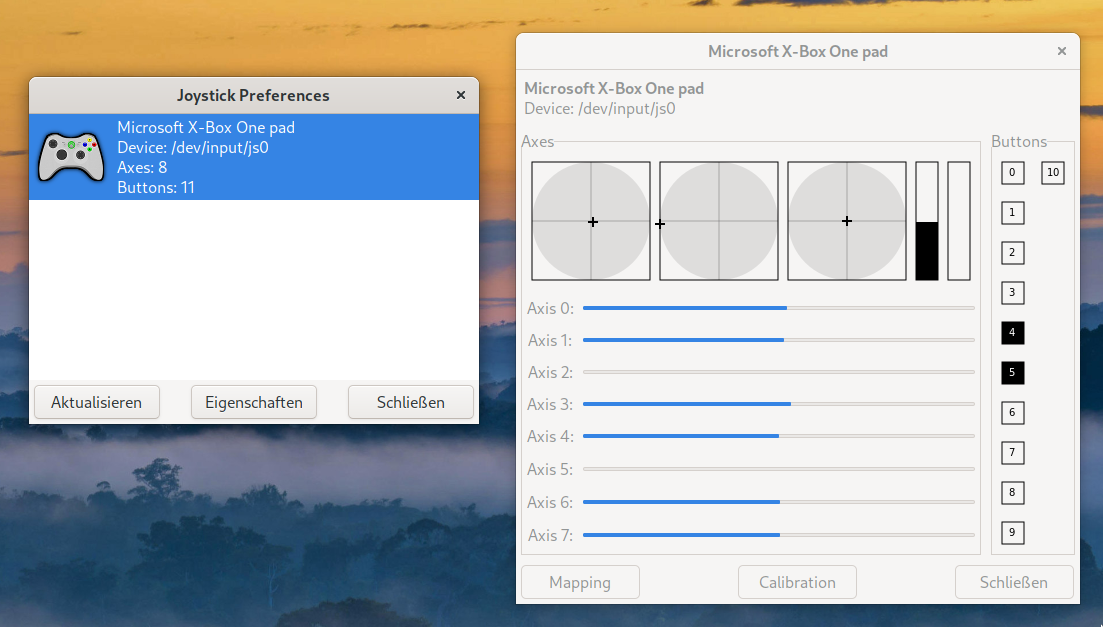Click button indicator 10
Viewport: 1103px width, 627px height.
(1052, 173)
